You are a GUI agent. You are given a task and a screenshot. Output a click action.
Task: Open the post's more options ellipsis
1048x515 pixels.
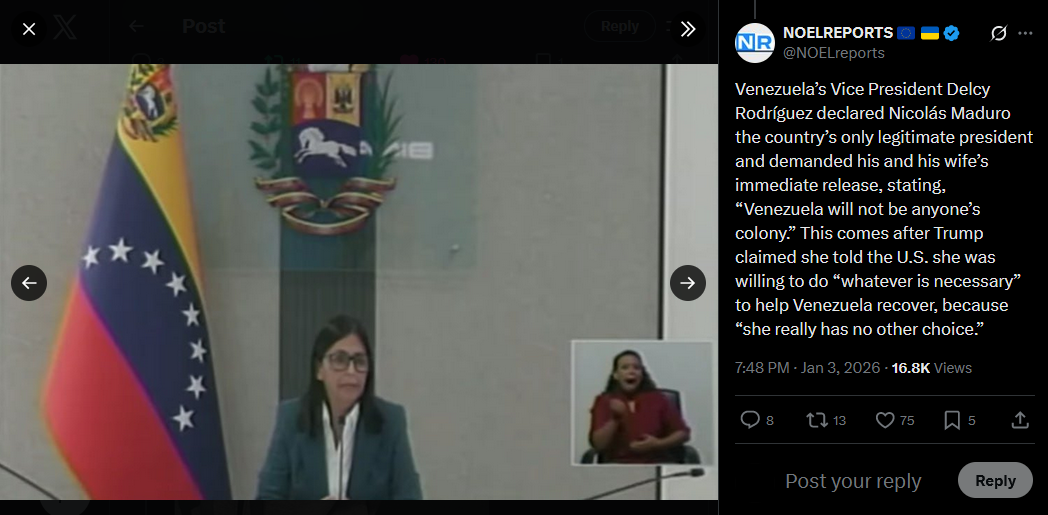(x=1025, y=33)
